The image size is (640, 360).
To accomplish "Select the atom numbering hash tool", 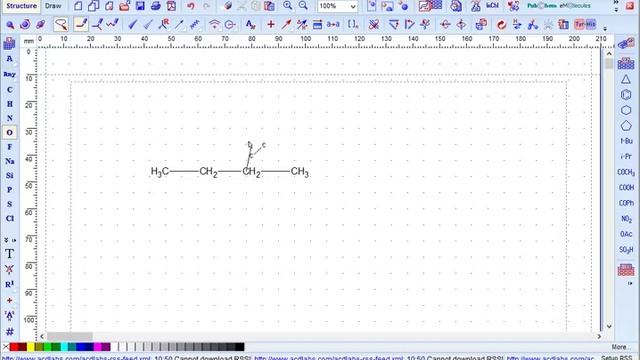I will click(9, 331).
